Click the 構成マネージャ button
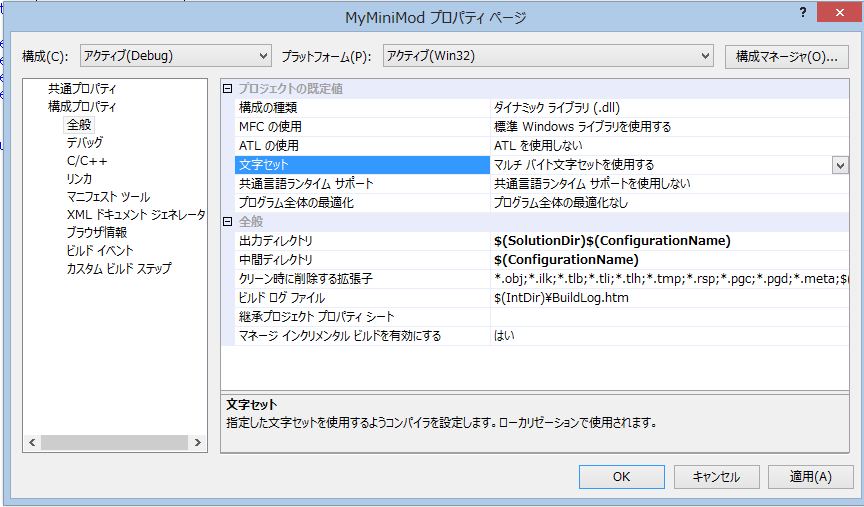The image size is (864, 507). (786, 56)
